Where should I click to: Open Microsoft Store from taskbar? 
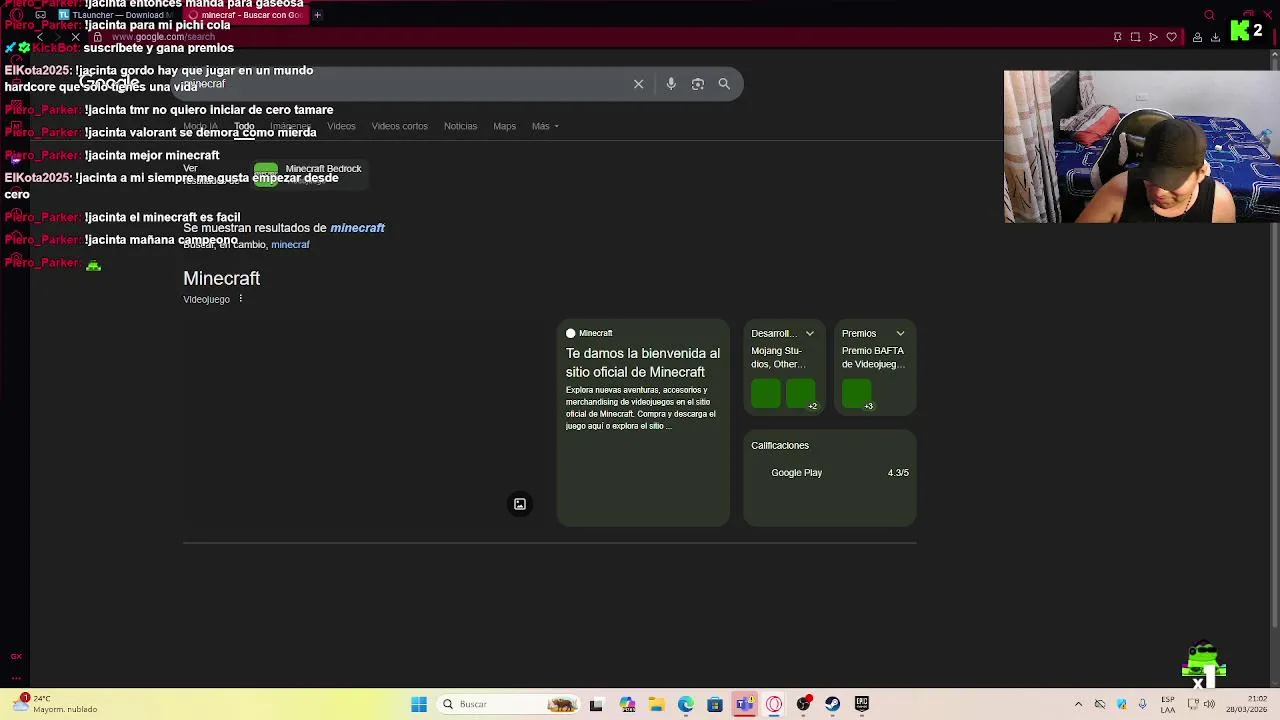[x=714, y=704]
